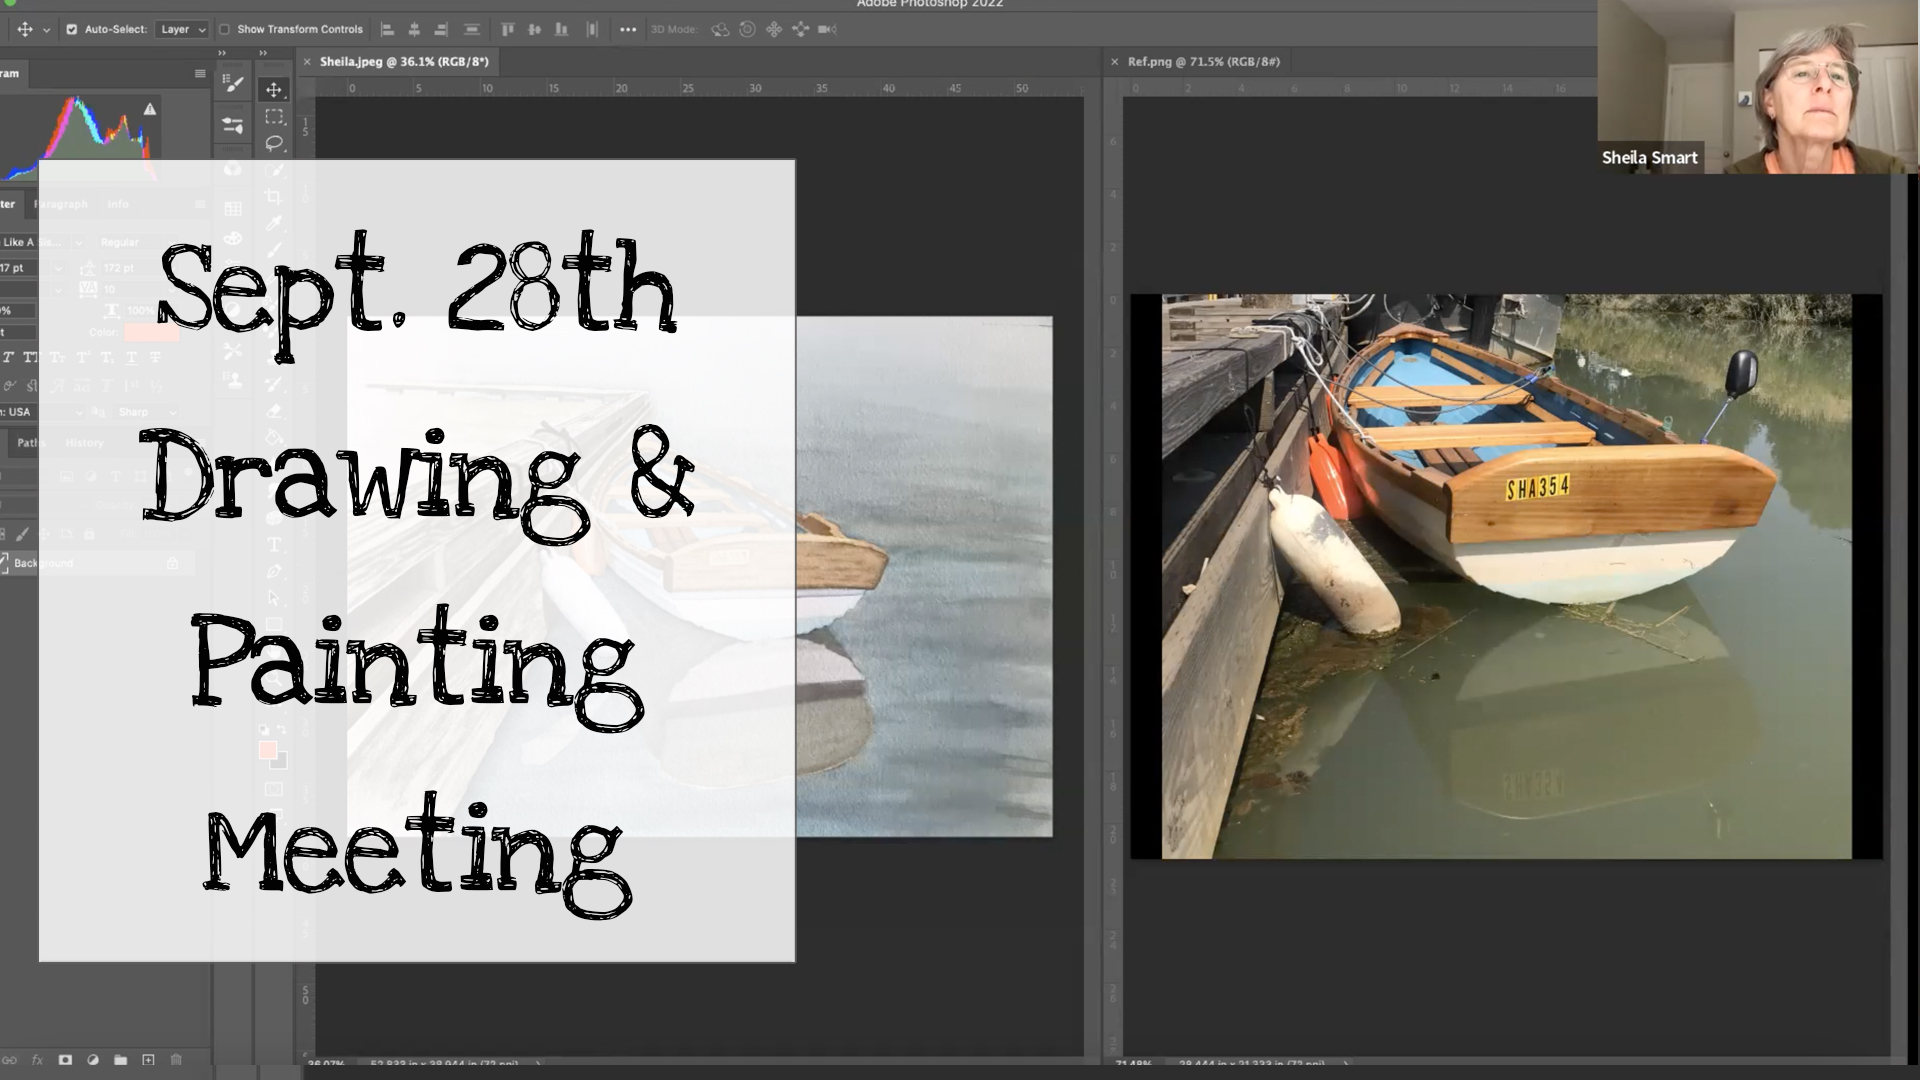
Task: Open more align options ellipsis
Action: click(628, 29)
